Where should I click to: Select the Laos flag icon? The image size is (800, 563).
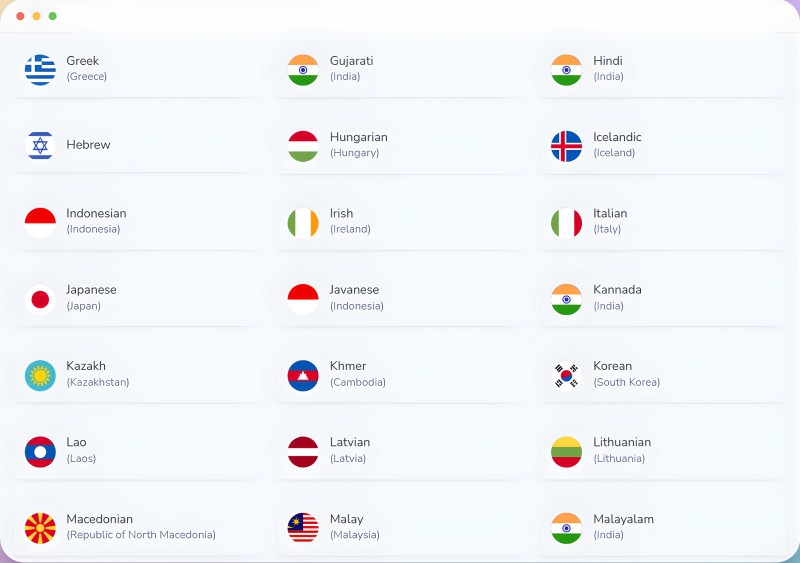[x=40, y=452]
